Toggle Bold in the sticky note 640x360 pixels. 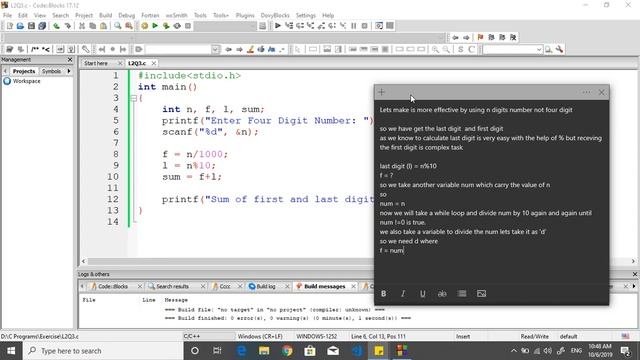click(x=383, y=293)
